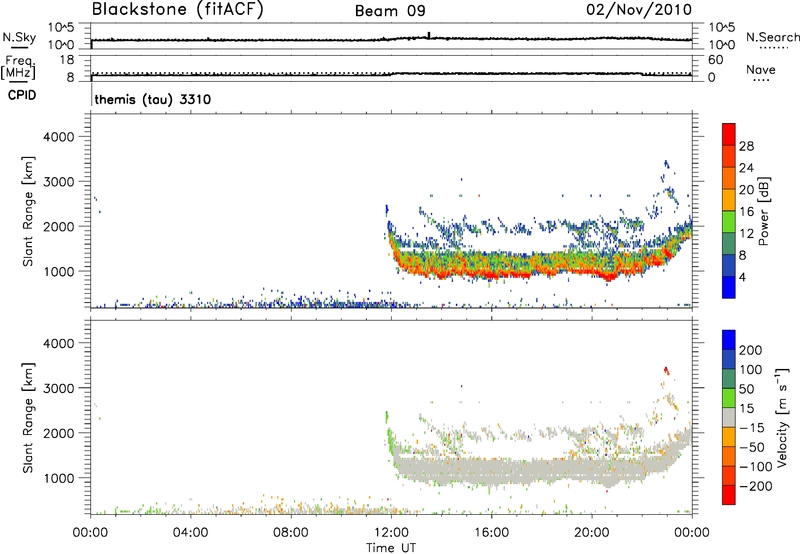Click the '20:00' time axis tick label

[x=592, y=533]
